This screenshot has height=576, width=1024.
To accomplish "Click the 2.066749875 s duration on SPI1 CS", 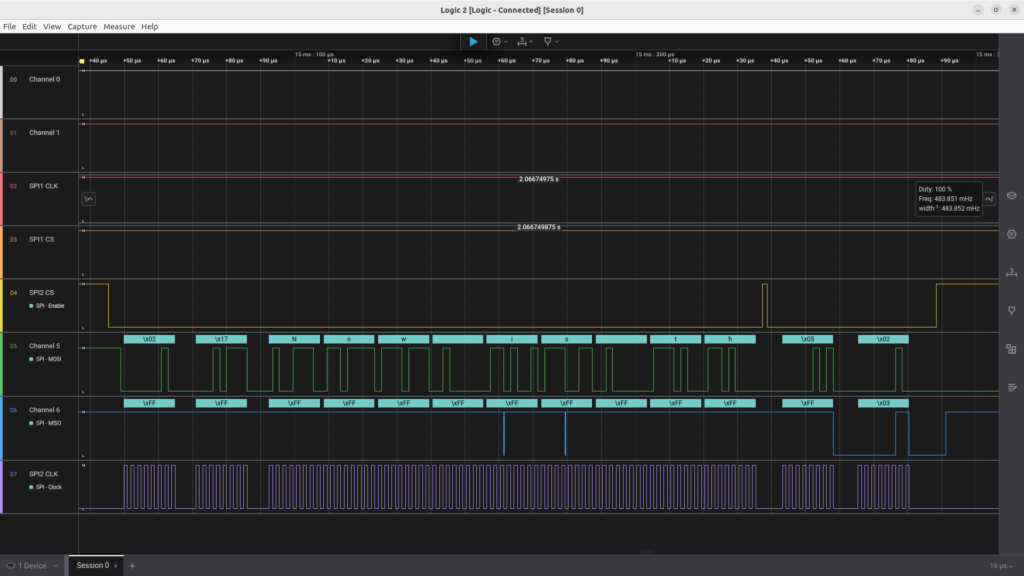I will [539, 227].
